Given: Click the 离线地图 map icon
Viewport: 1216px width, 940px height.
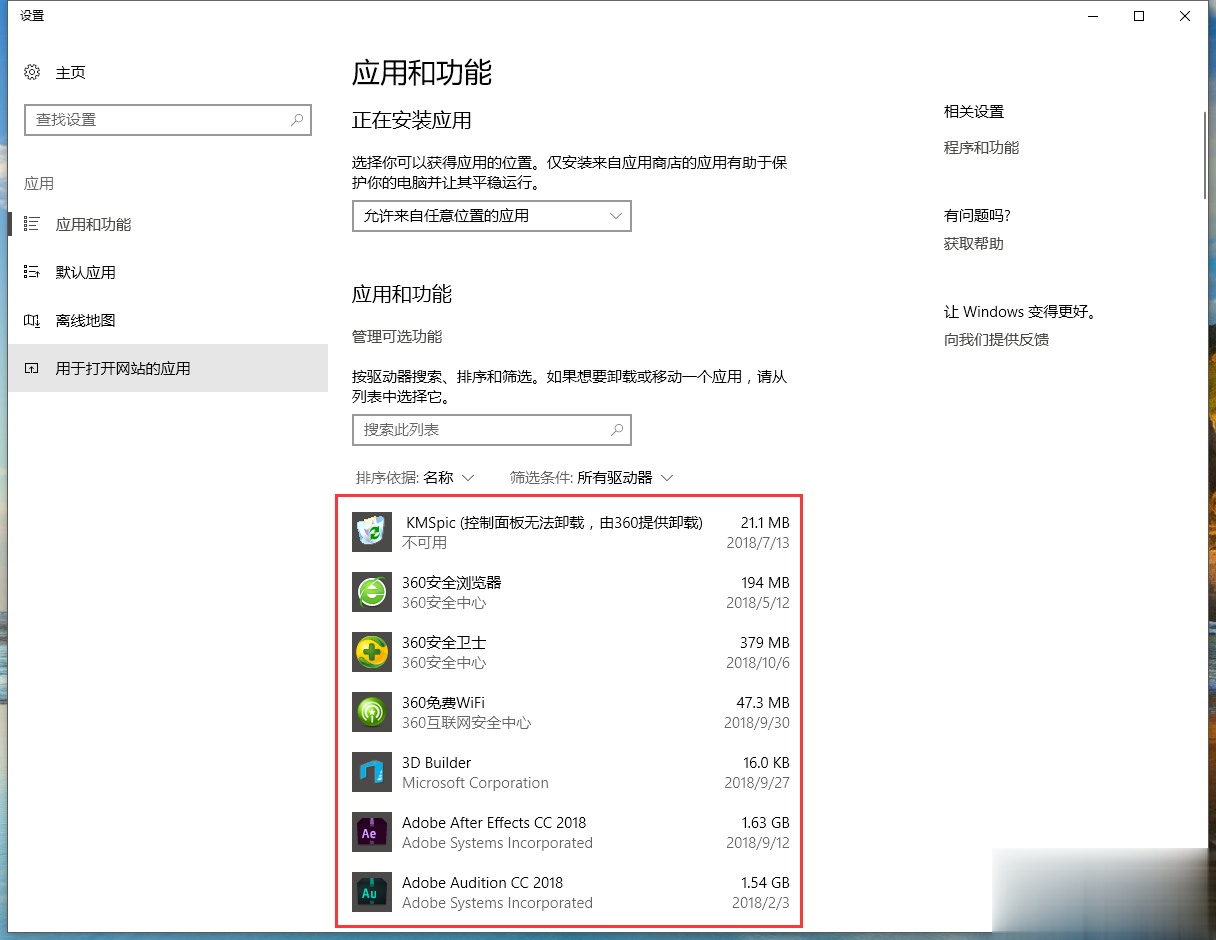Looking at the screenshot, I should point(32,320).
